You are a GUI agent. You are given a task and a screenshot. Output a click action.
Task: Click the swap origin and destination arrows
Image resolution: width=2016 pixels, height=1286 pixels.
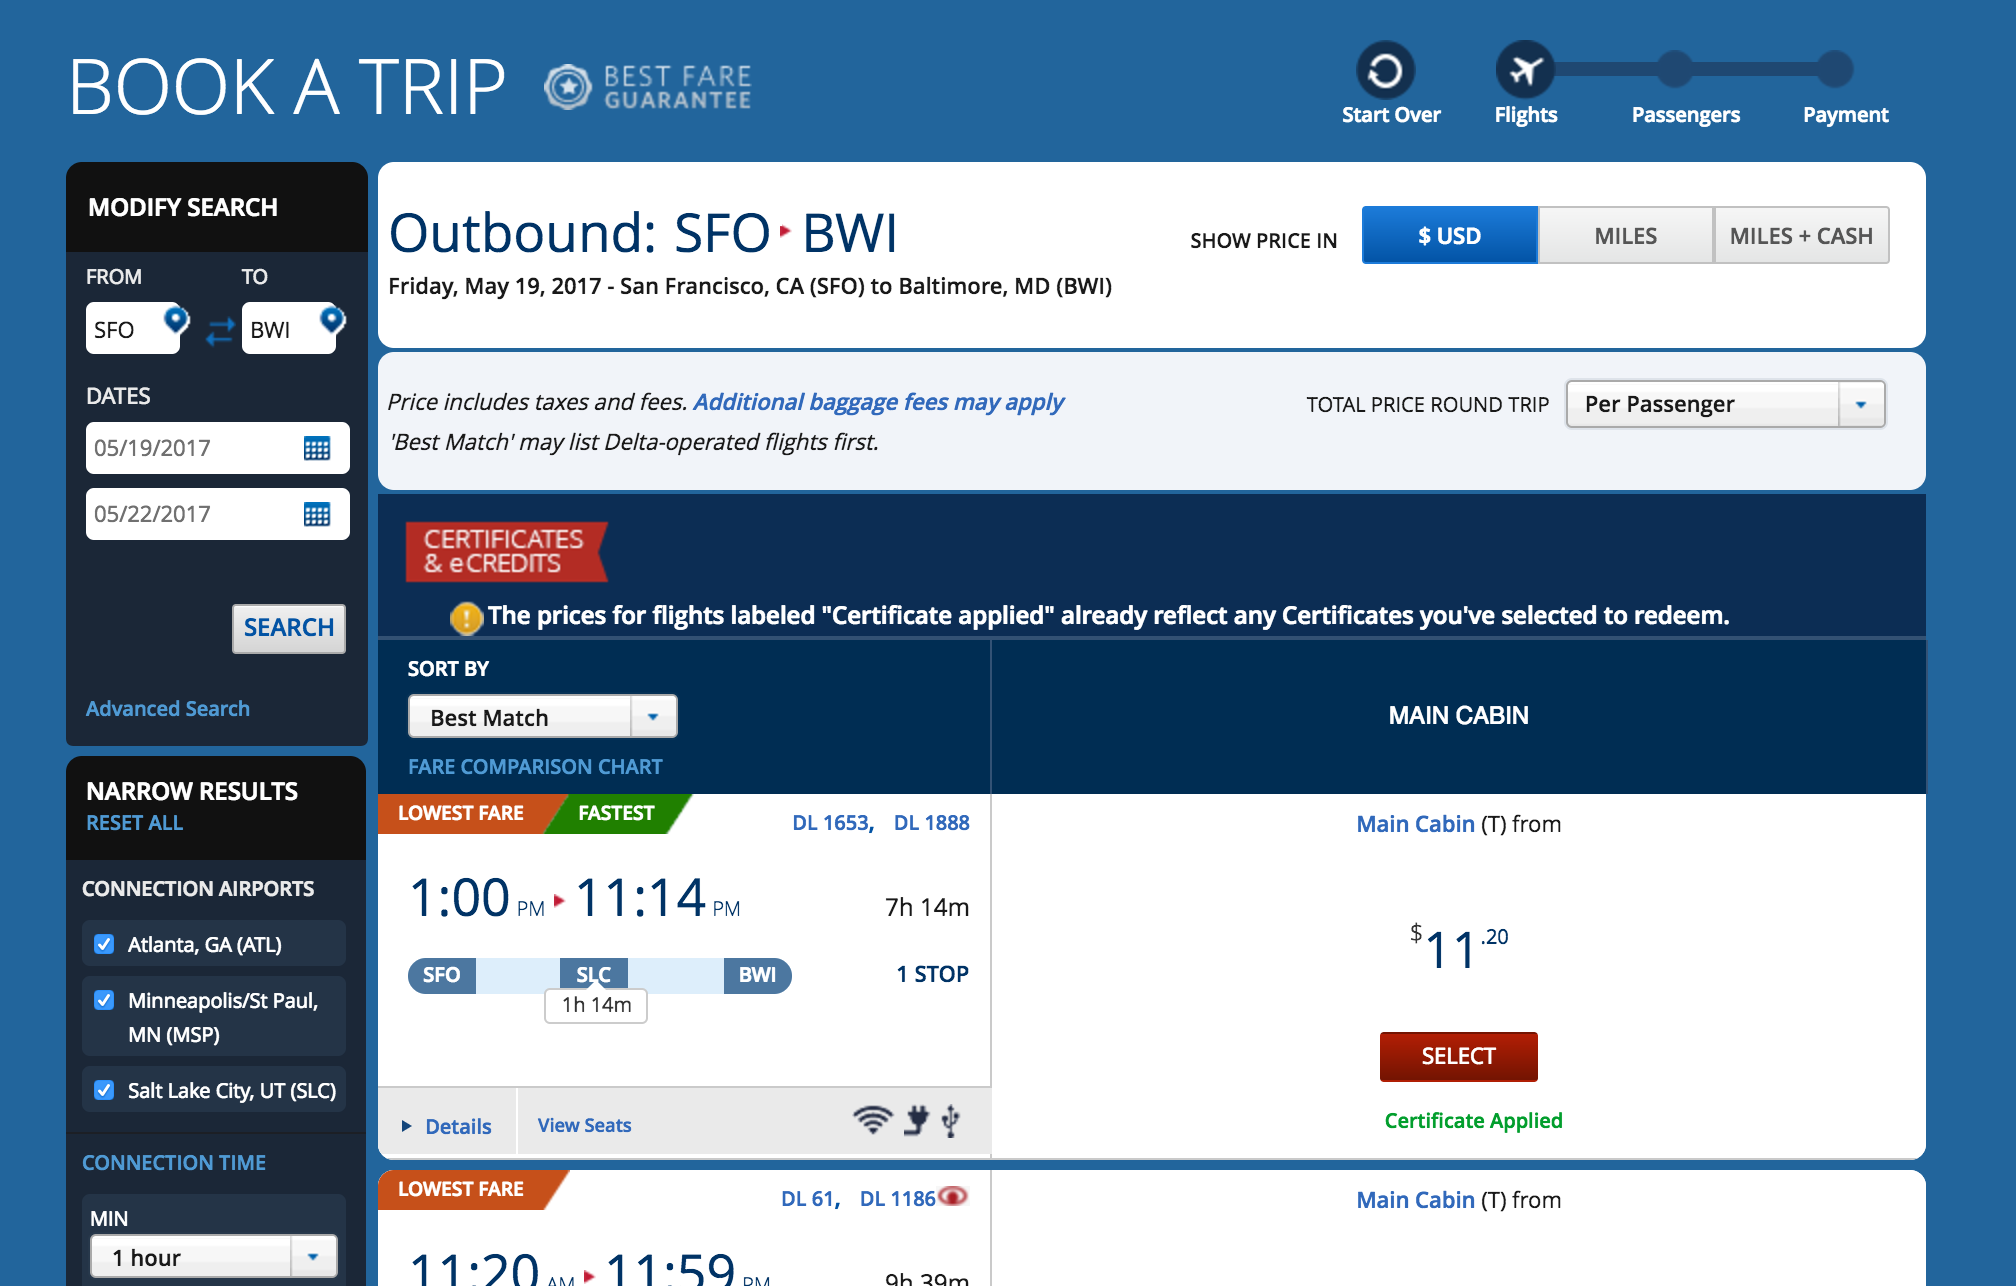pyautogui.click(x=220, y=330)
